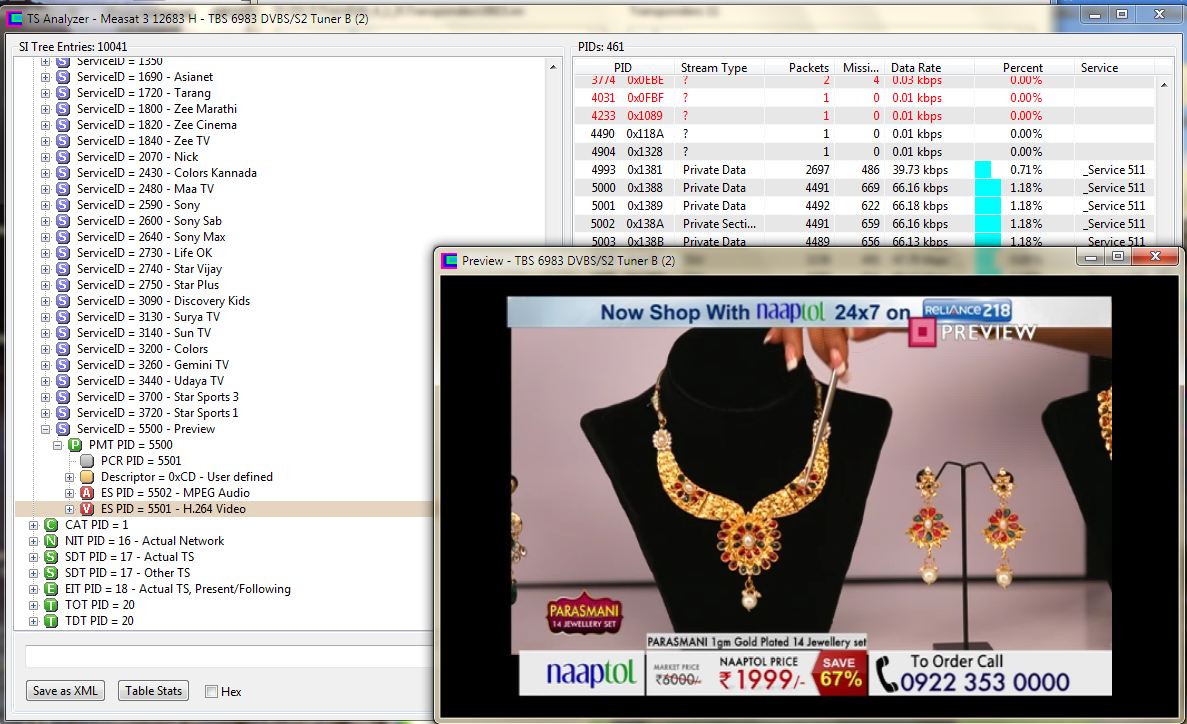The height and width of the screenshot is (724, 1187).
Task: Click the S icon of Asianet service
Action: point(63,76)
